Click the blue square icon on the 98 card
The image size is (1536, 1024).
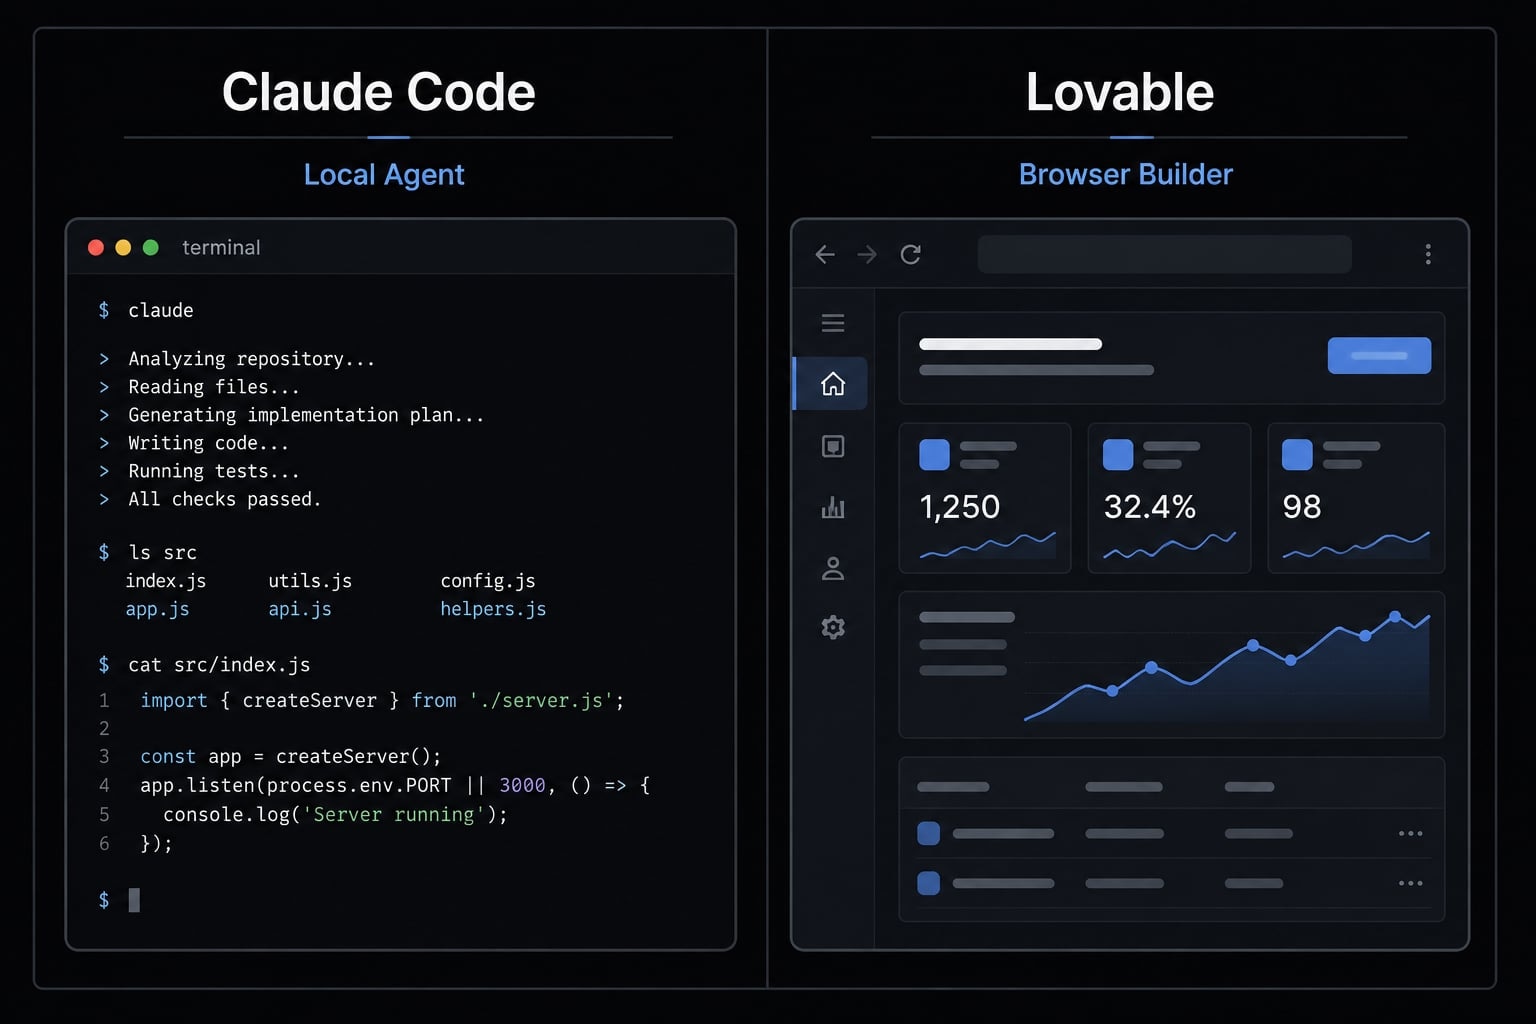click(1297, 455)
